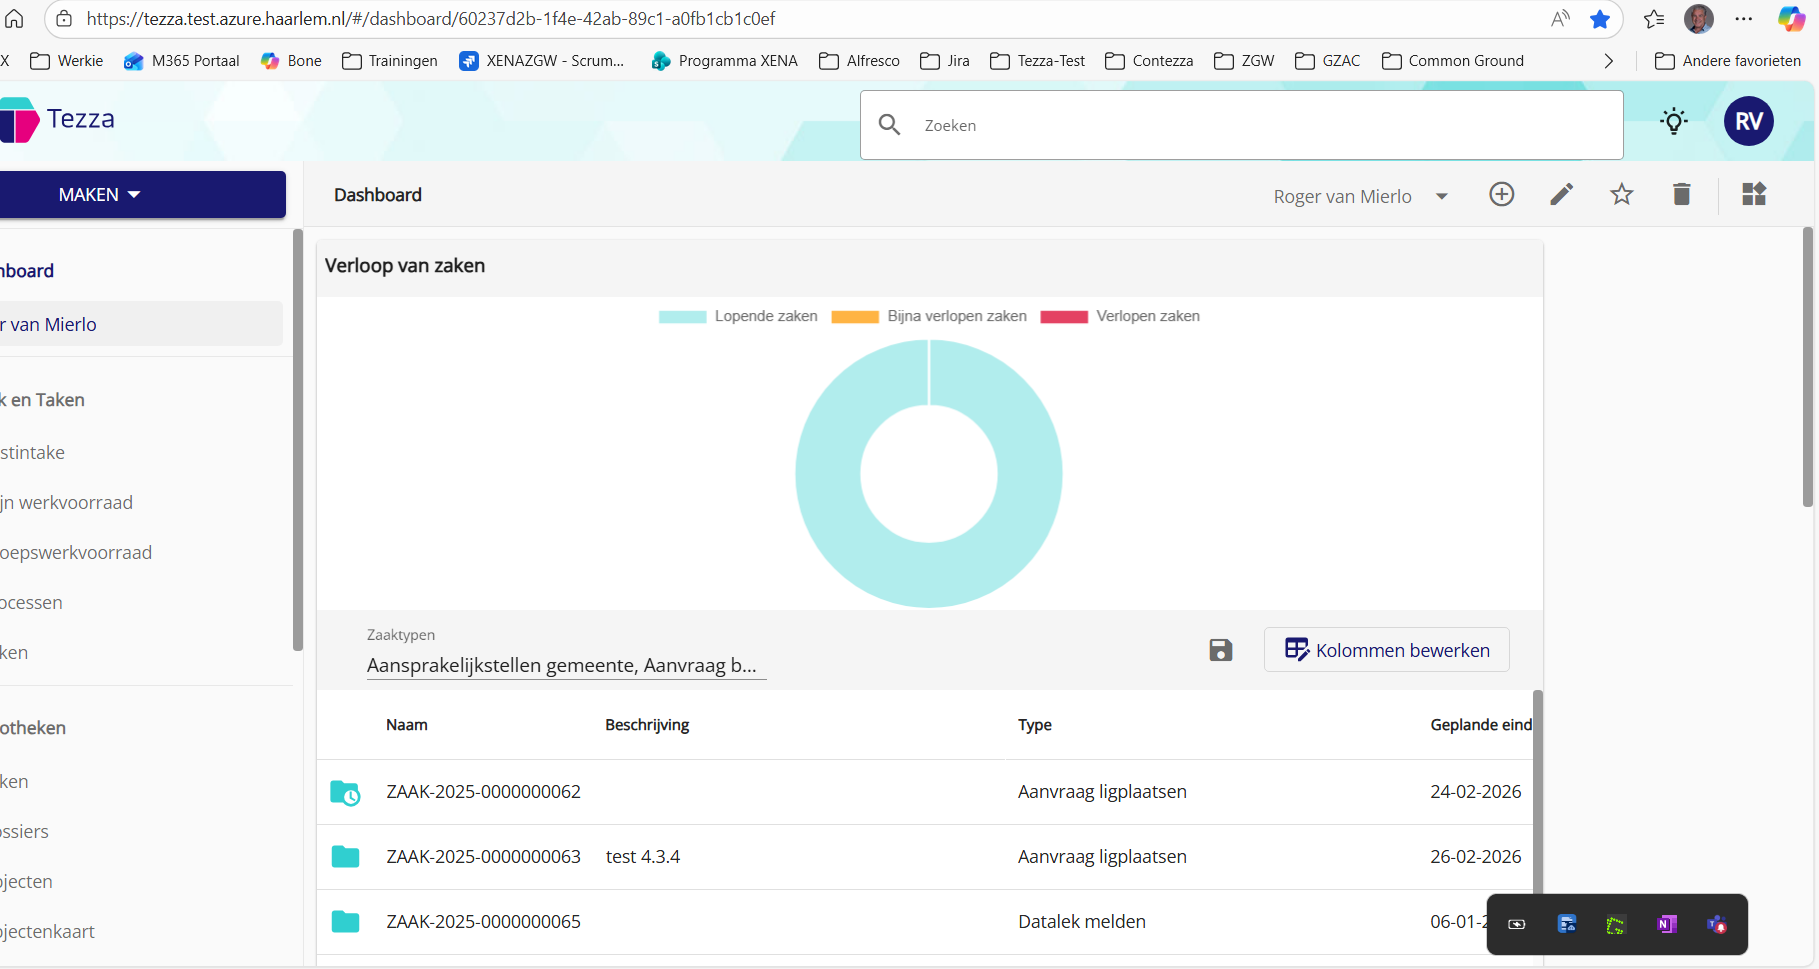Viewport: 1819px width, 969px height.
Task: Click the add dashboard plus icon
Action: click(1501, 195)
